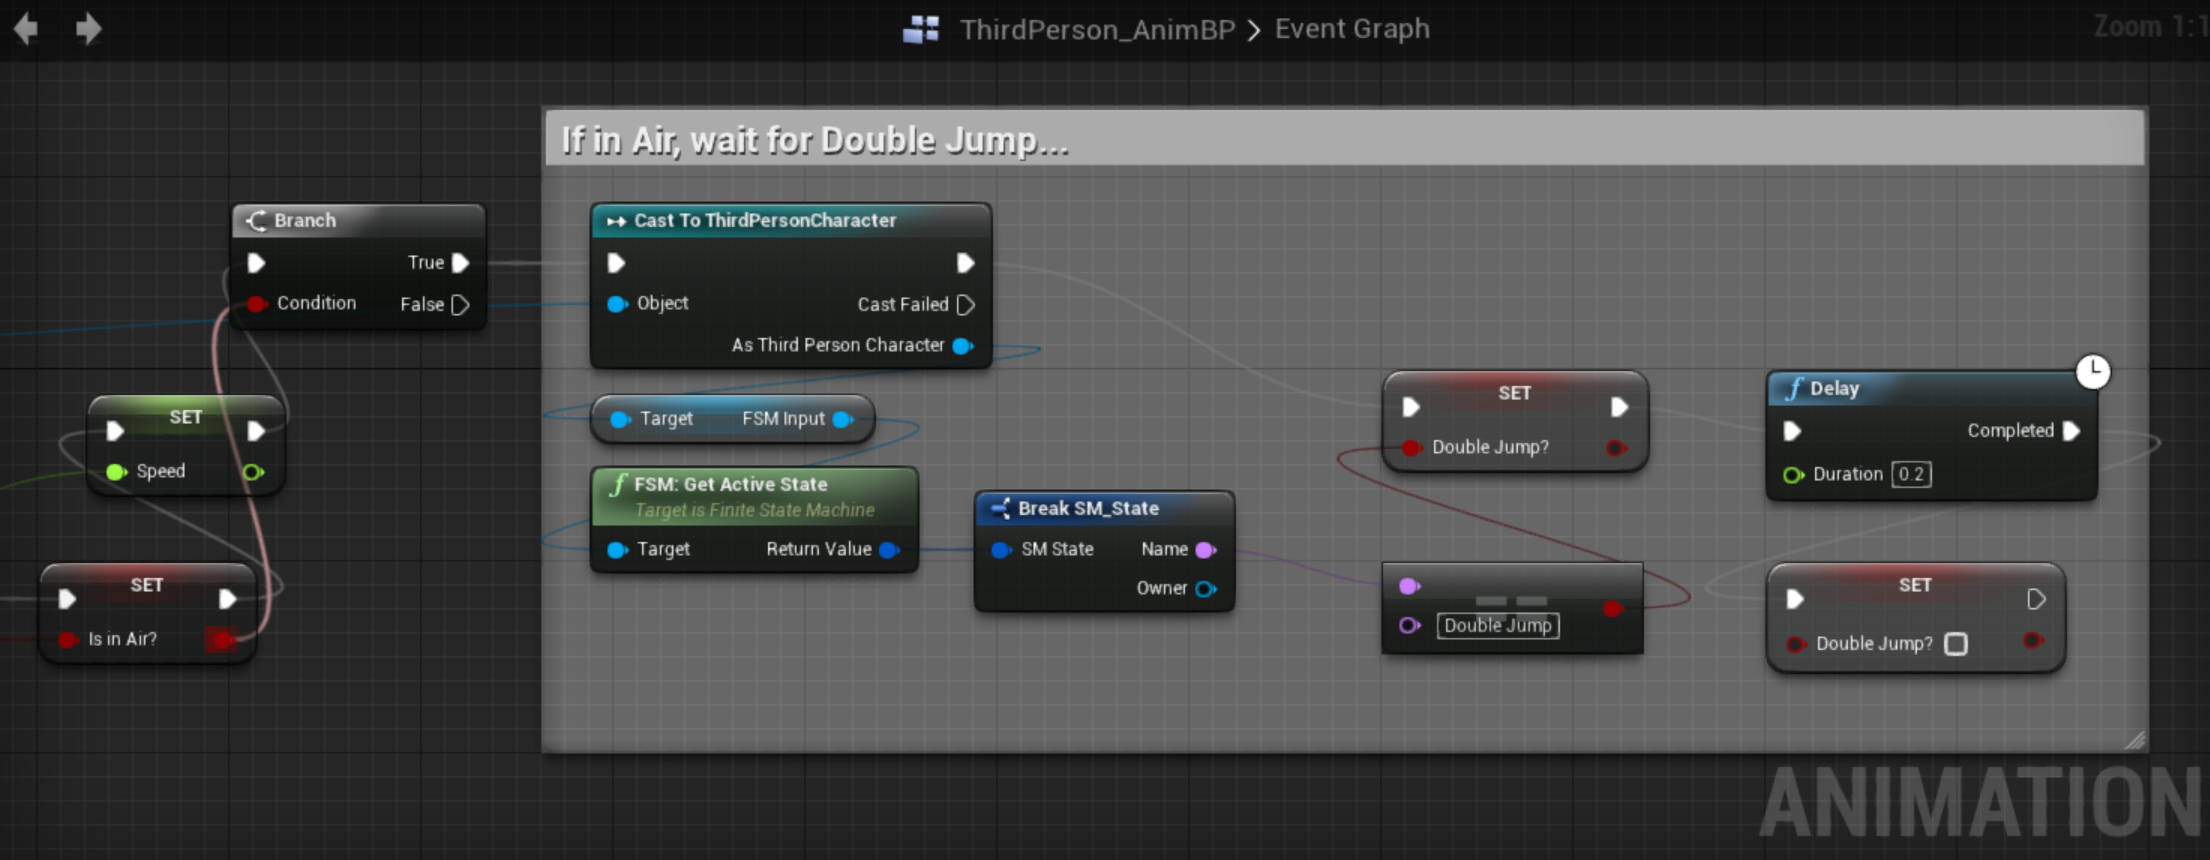Toggle the Double Jump? checkbox in SET node
Image resolution: width=2210 pixels, height=860 pixels.
click(x=1956, y=644)
